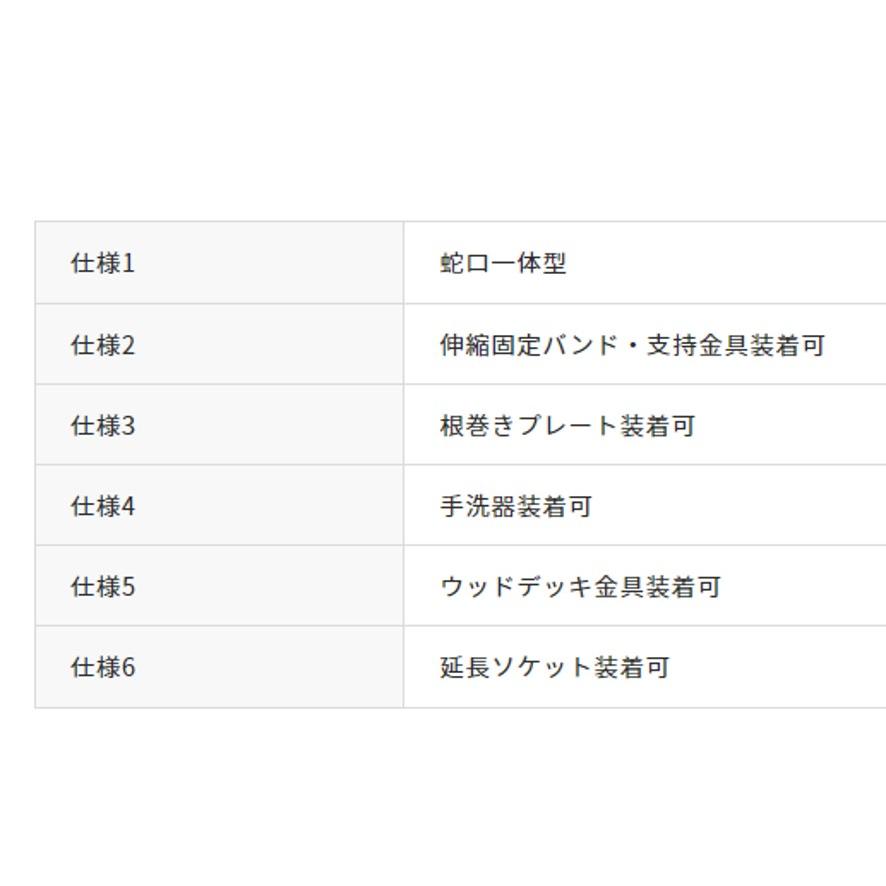This screenshot has height=886, width=886.
Task: Click the word プレート in 仕様3 row
Action: pos(567,426)
